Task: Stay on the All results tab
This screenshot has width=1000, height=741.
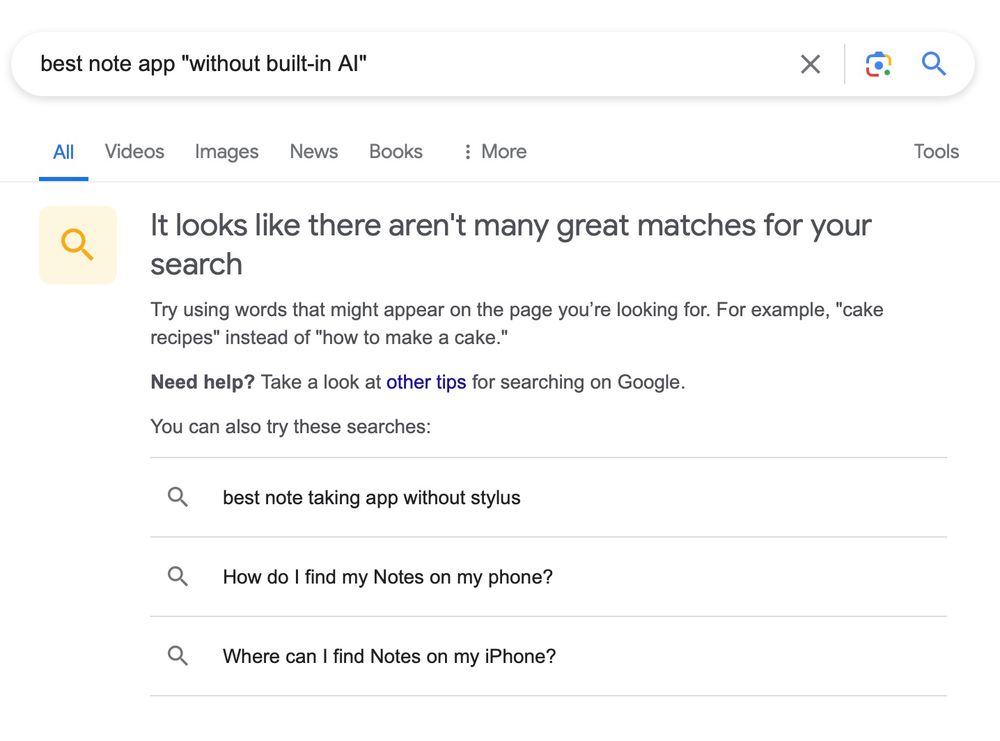Action: (x=63, y=151)
